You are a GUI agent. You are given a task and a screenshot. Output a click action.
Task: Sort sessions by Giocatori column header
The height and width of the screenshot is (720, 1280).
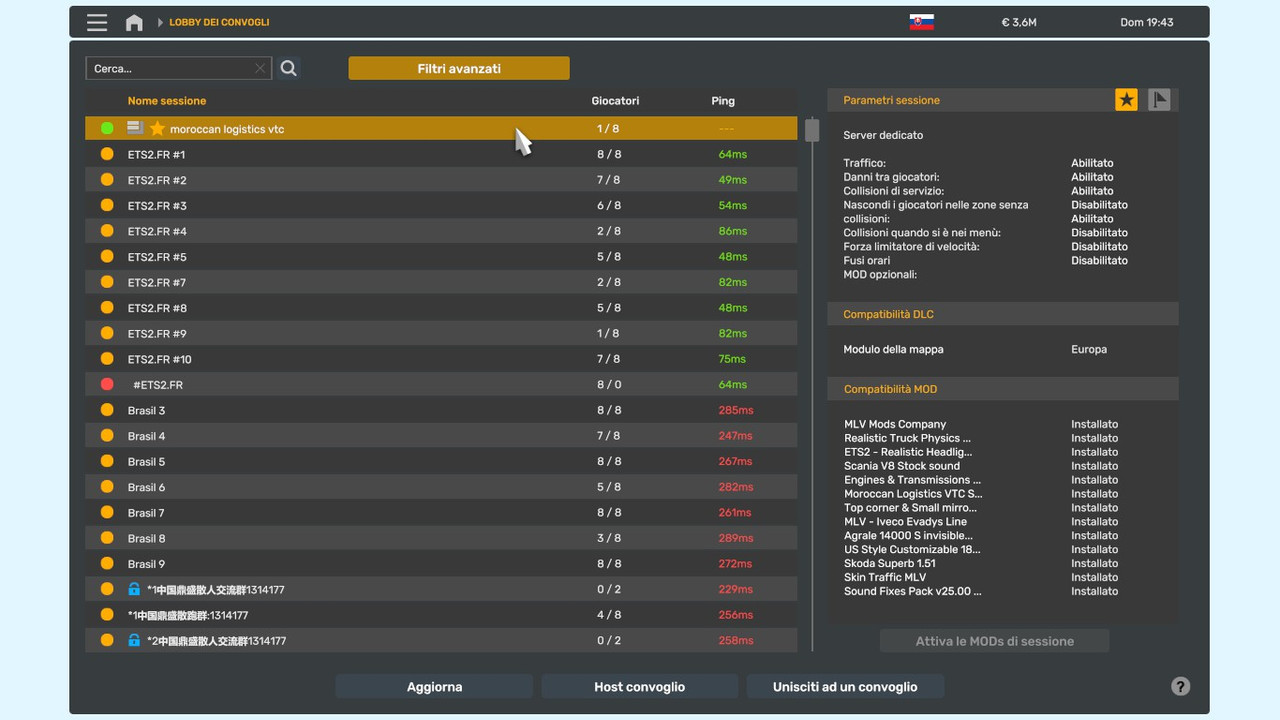coord(615,101)
